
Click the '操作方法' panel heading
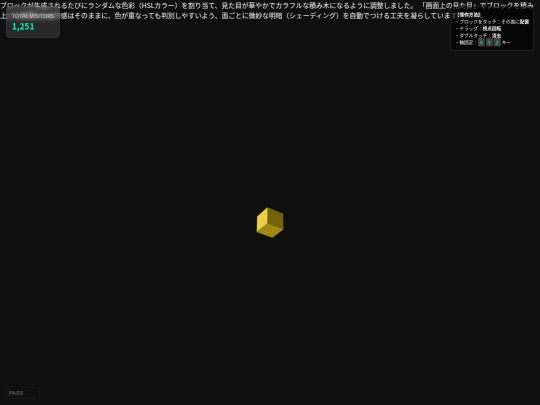pyautogui.click(x=469, y=15)
